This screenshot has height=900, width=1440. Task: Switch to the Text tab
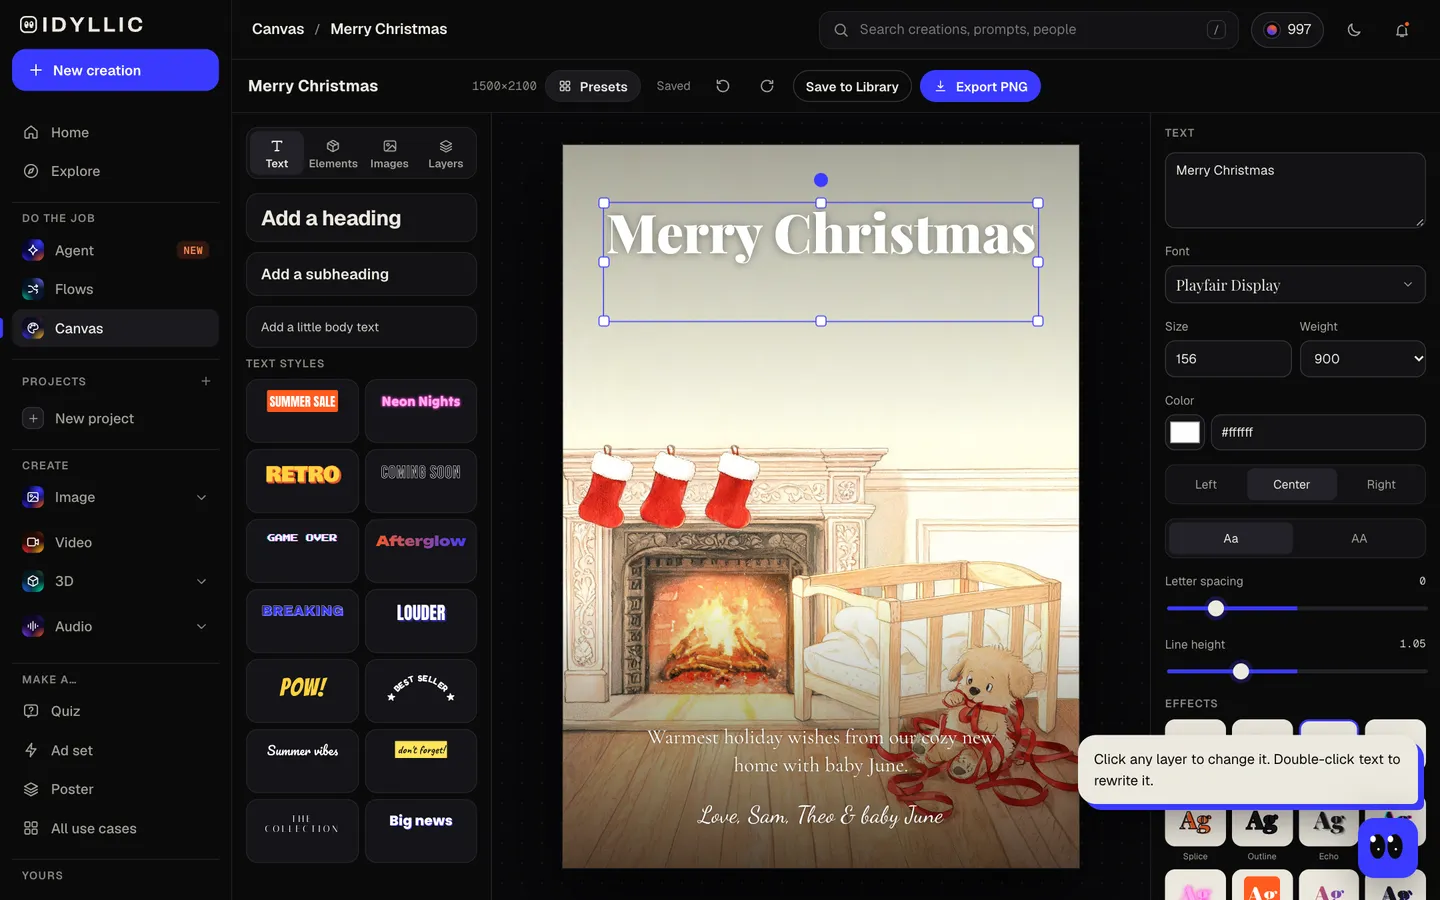pyautogui.click(x=277, y=153)
